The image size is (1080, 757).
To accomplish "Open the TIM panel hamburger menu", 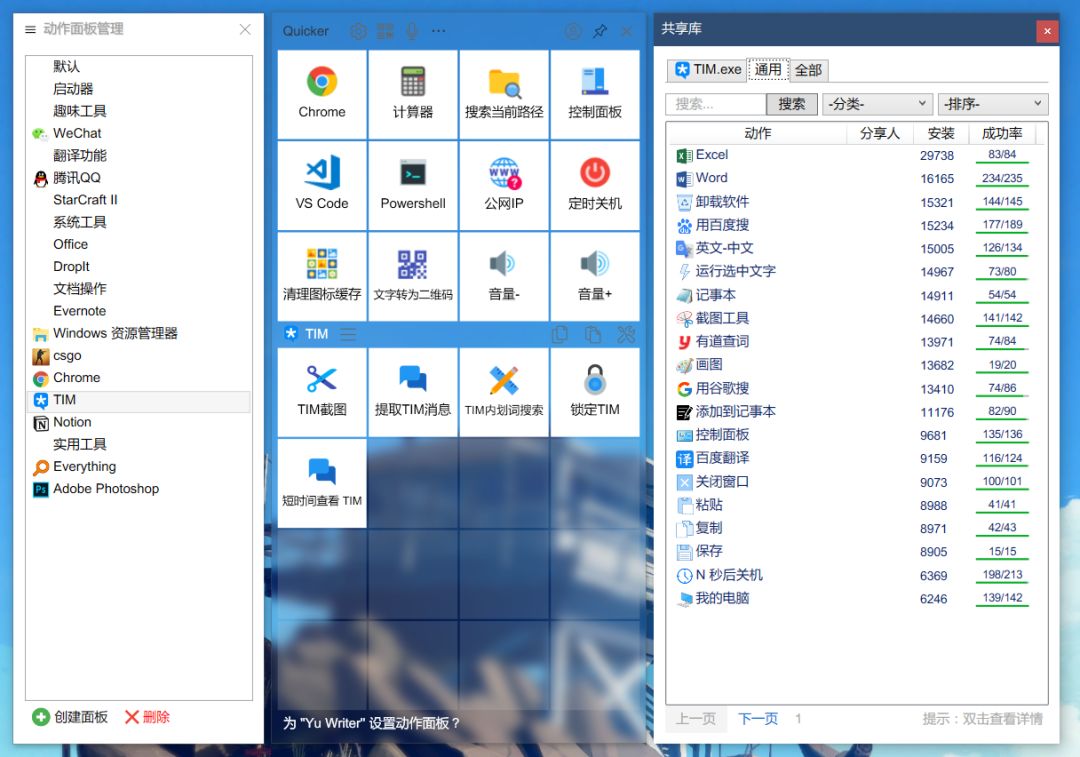I will pos(349,334).
